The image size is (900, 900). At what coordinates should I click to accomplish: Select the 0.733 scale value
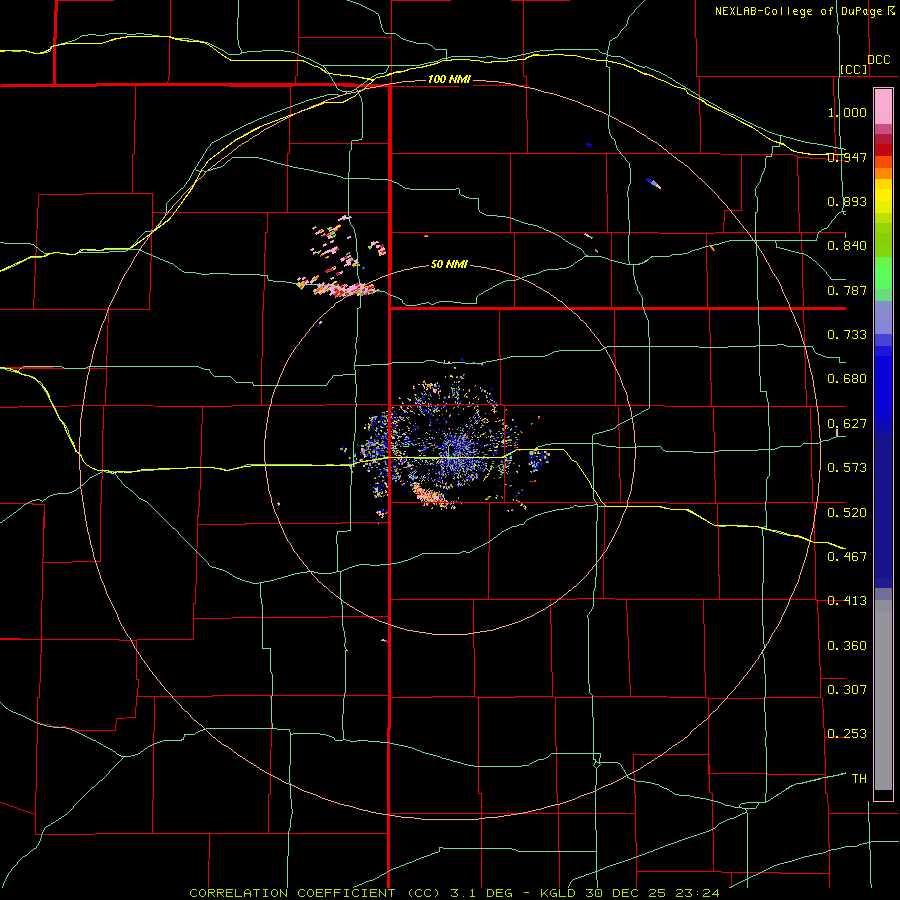pyautogui.click(x=847, y=335)
